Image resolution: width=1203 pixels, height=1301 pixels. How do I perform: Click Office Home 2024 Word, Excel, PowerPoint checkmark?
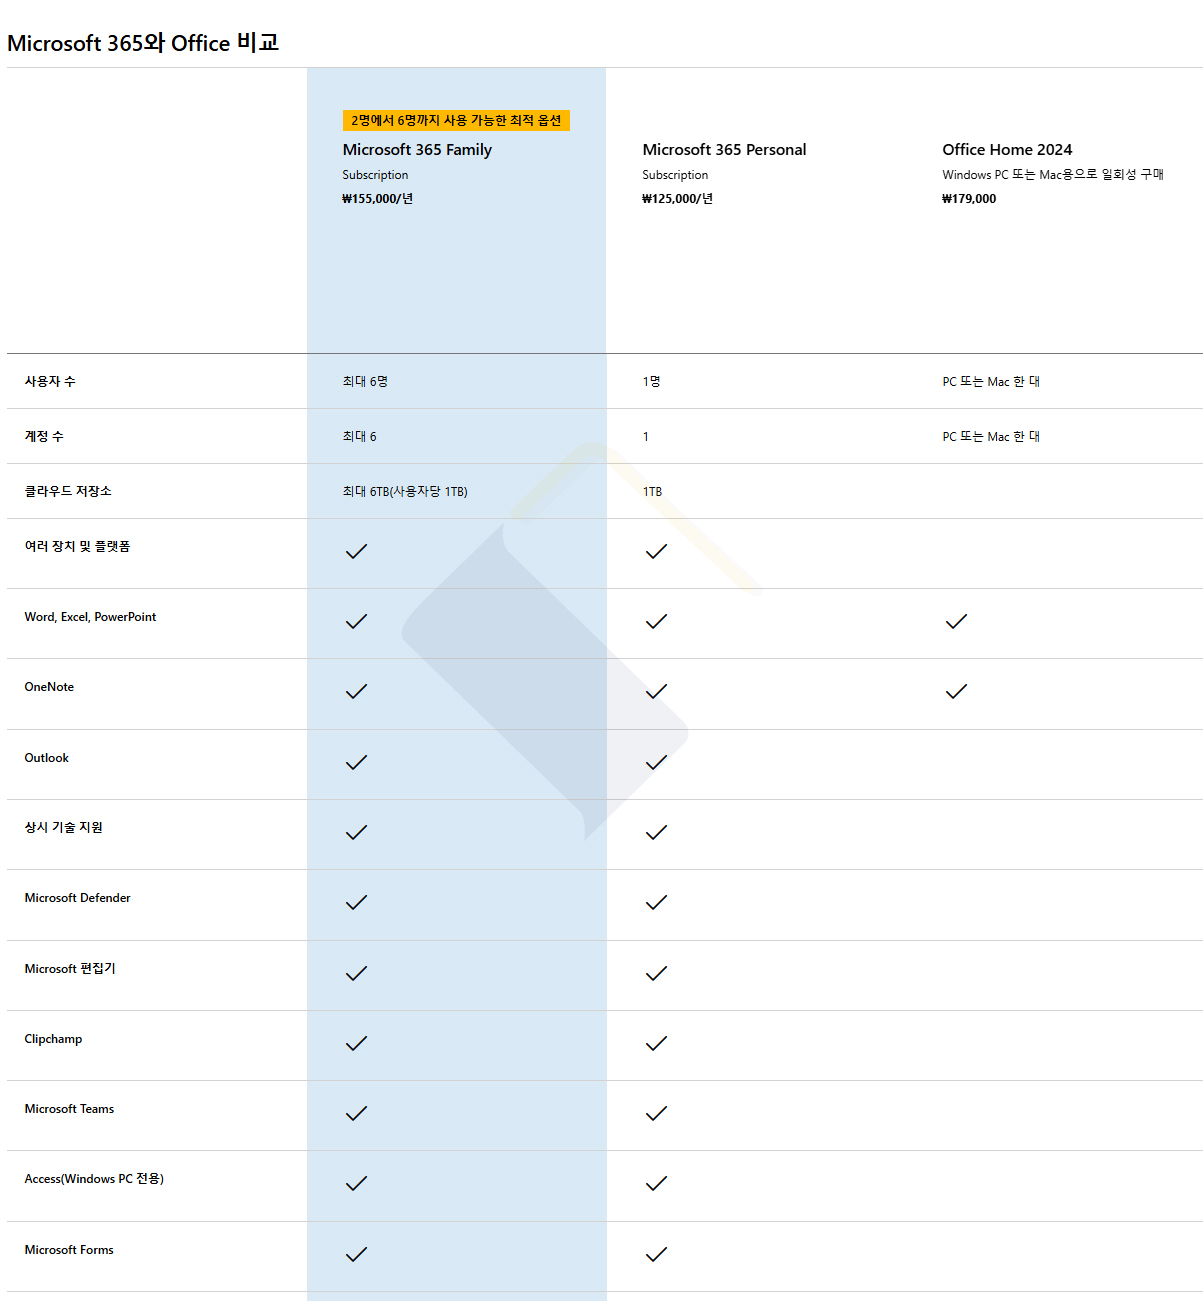[x=956, y=622]
